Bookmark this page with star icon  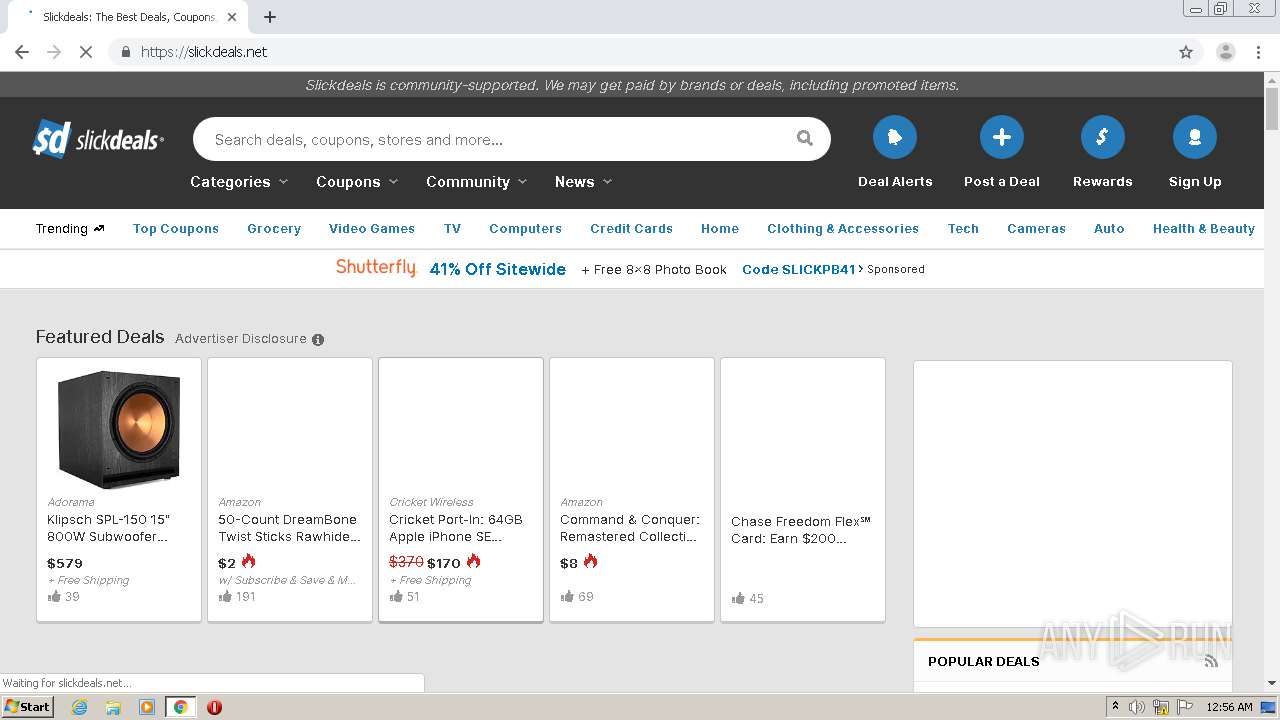pyautogui.click(x=1186, y=52)
